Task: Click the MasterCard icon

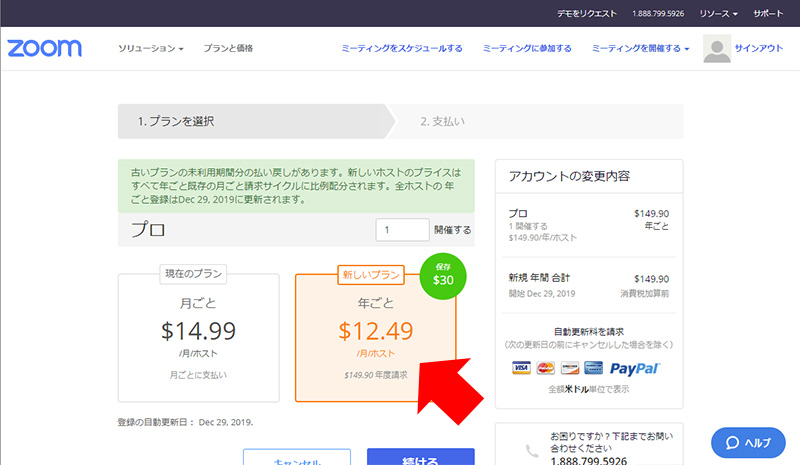Action: 545,369
